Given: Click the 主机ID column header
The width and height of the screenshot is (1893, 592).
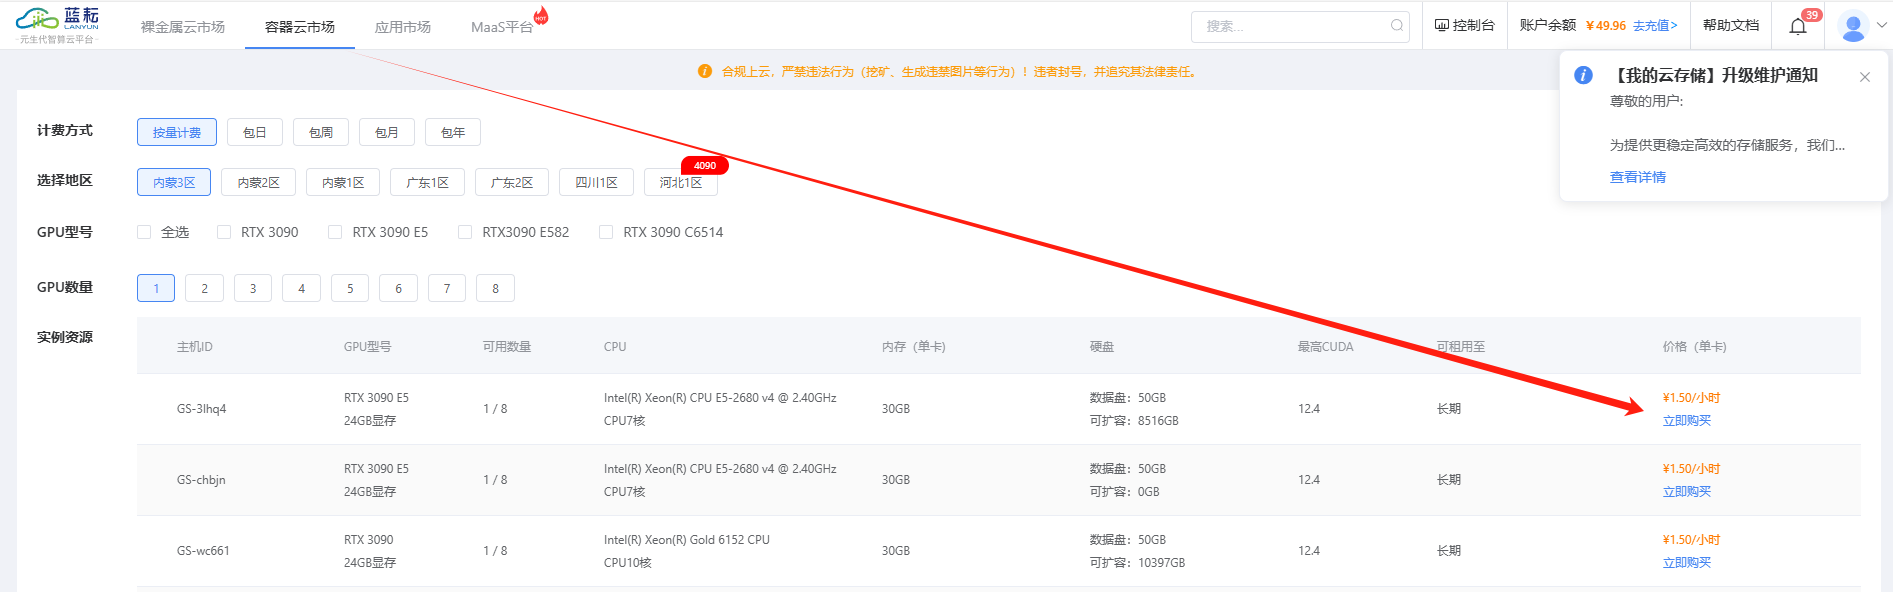Looking at the screenshot, I should (195, 347).
